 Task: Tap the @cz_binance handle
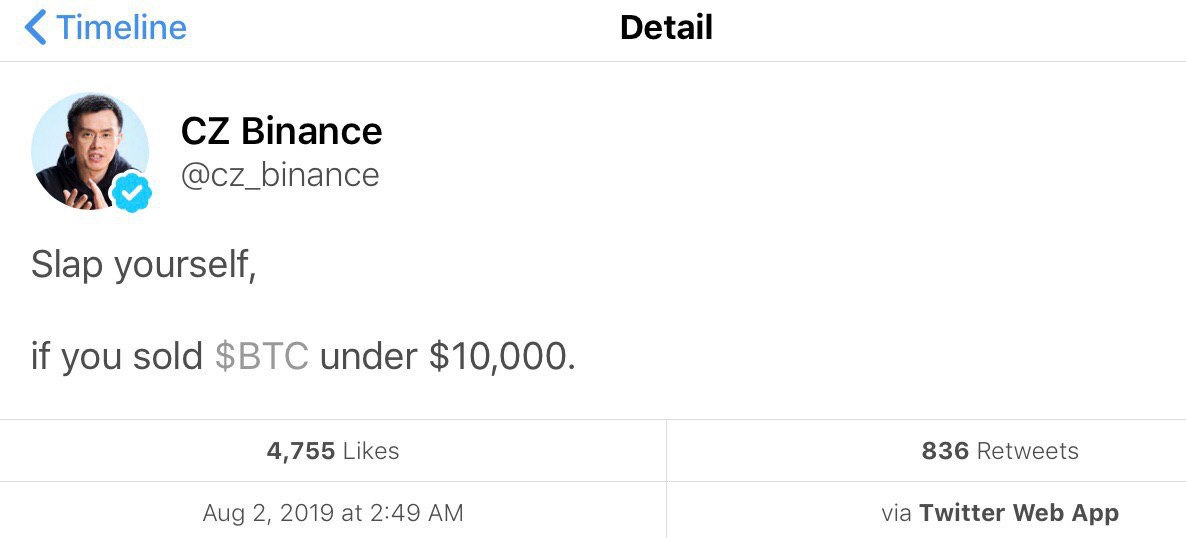click(280, 175)
